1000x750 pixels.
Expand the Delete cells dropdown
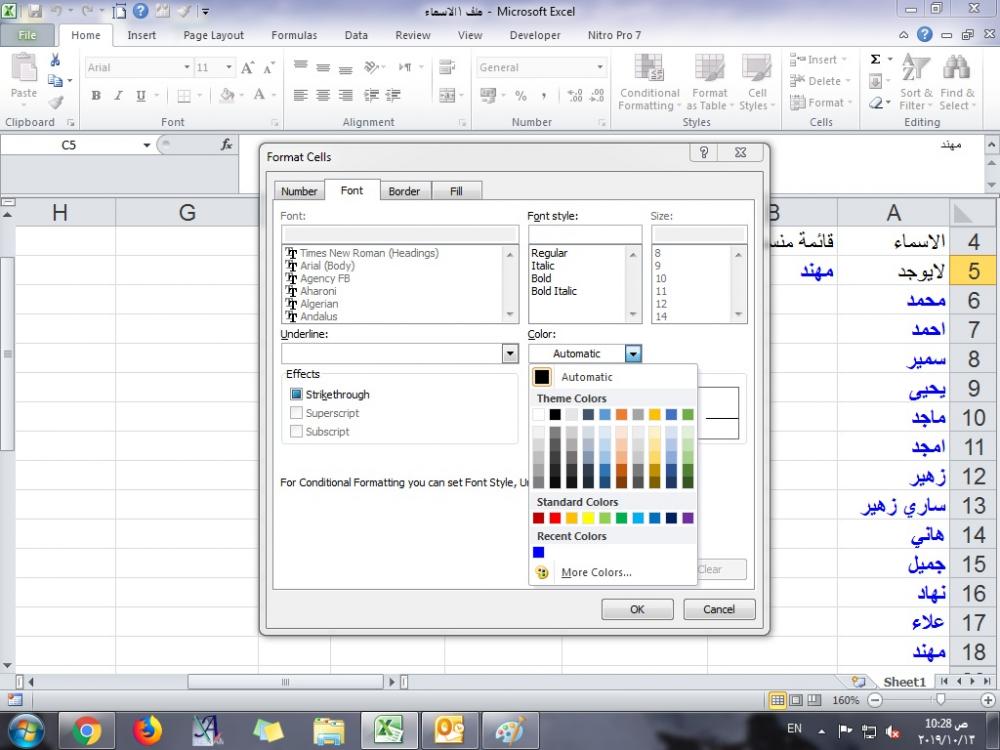(848, 81)
